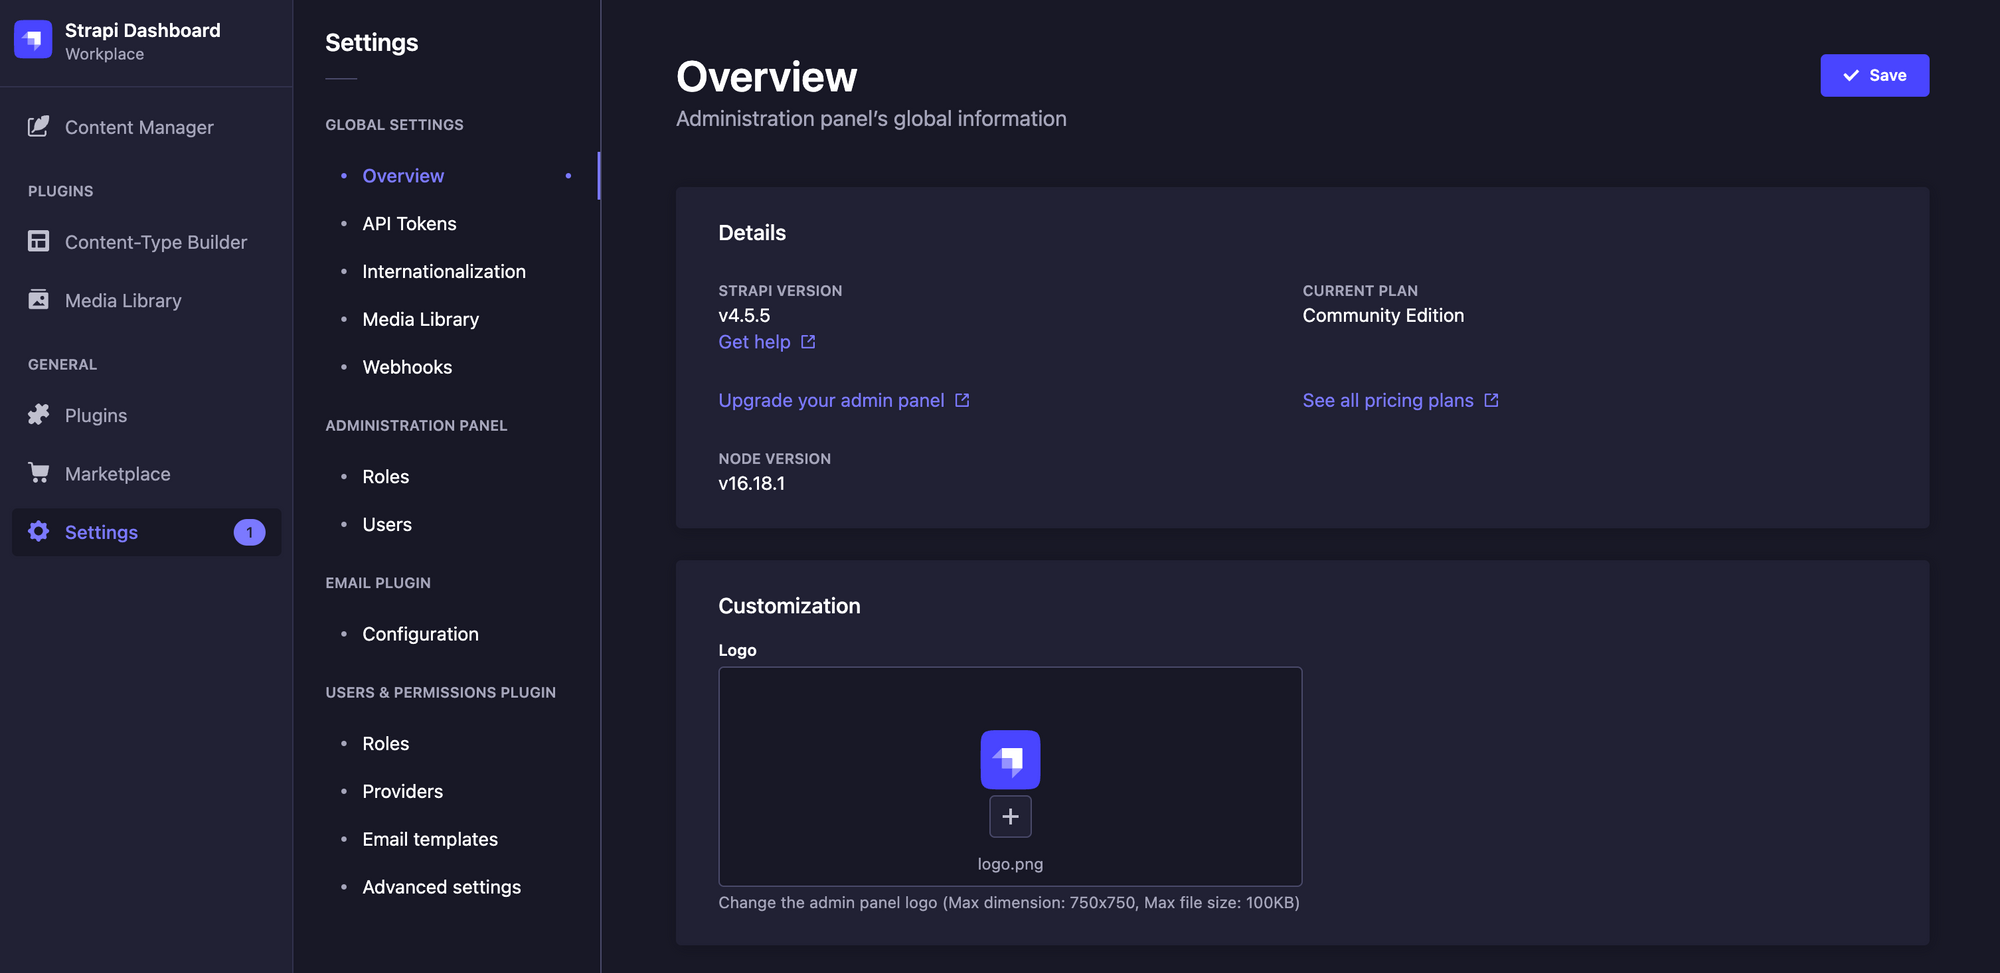Screen dimensions: 2000x973
Task: Click the external link icon beside Get help
Action: point(808,341)
